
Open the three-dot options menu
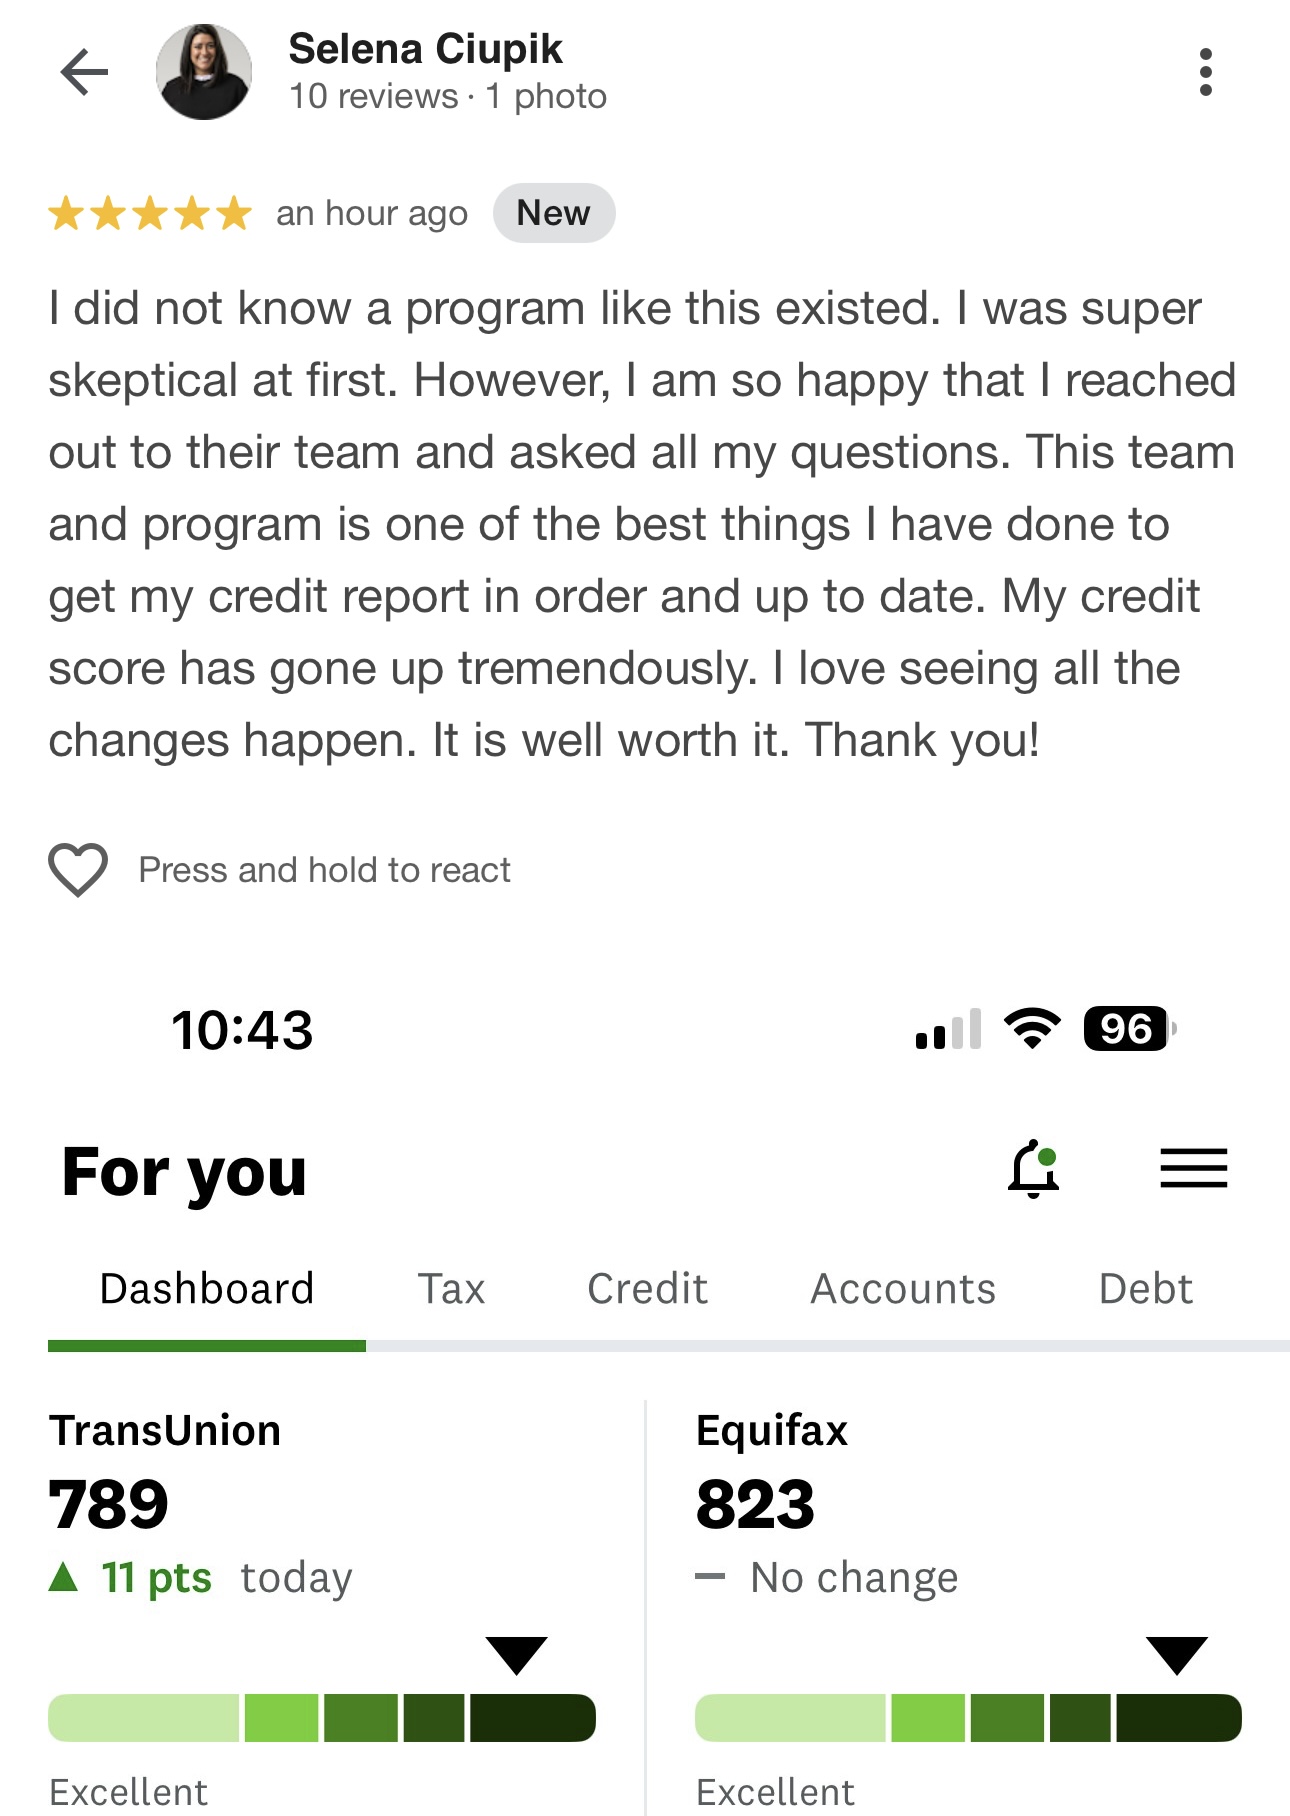[x=1205, y=72]
